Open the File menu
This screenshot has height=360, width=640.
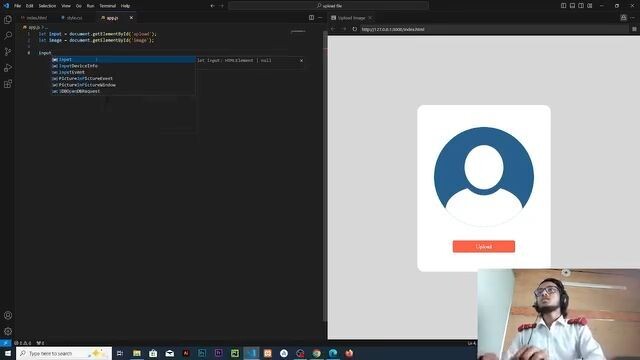tap(18, 6)
